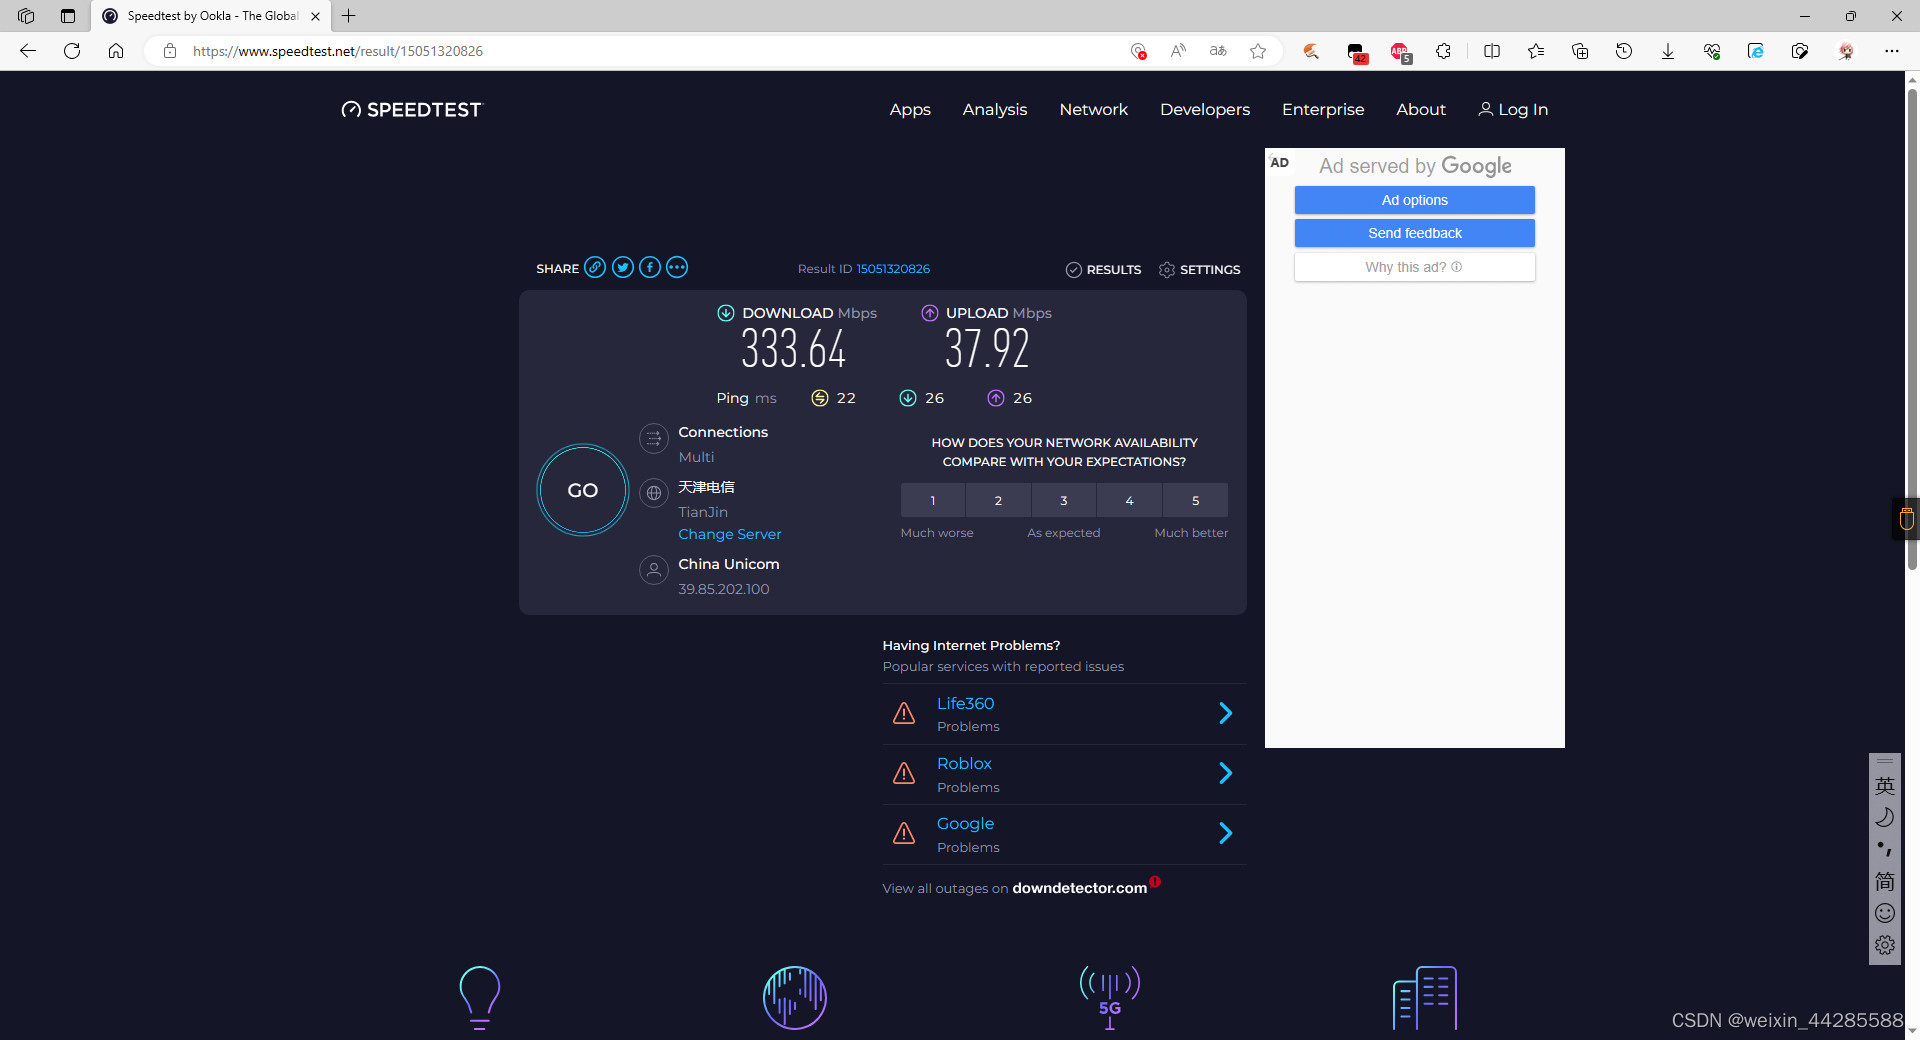Open browser extensions puzzle icon

[1443, 51]
